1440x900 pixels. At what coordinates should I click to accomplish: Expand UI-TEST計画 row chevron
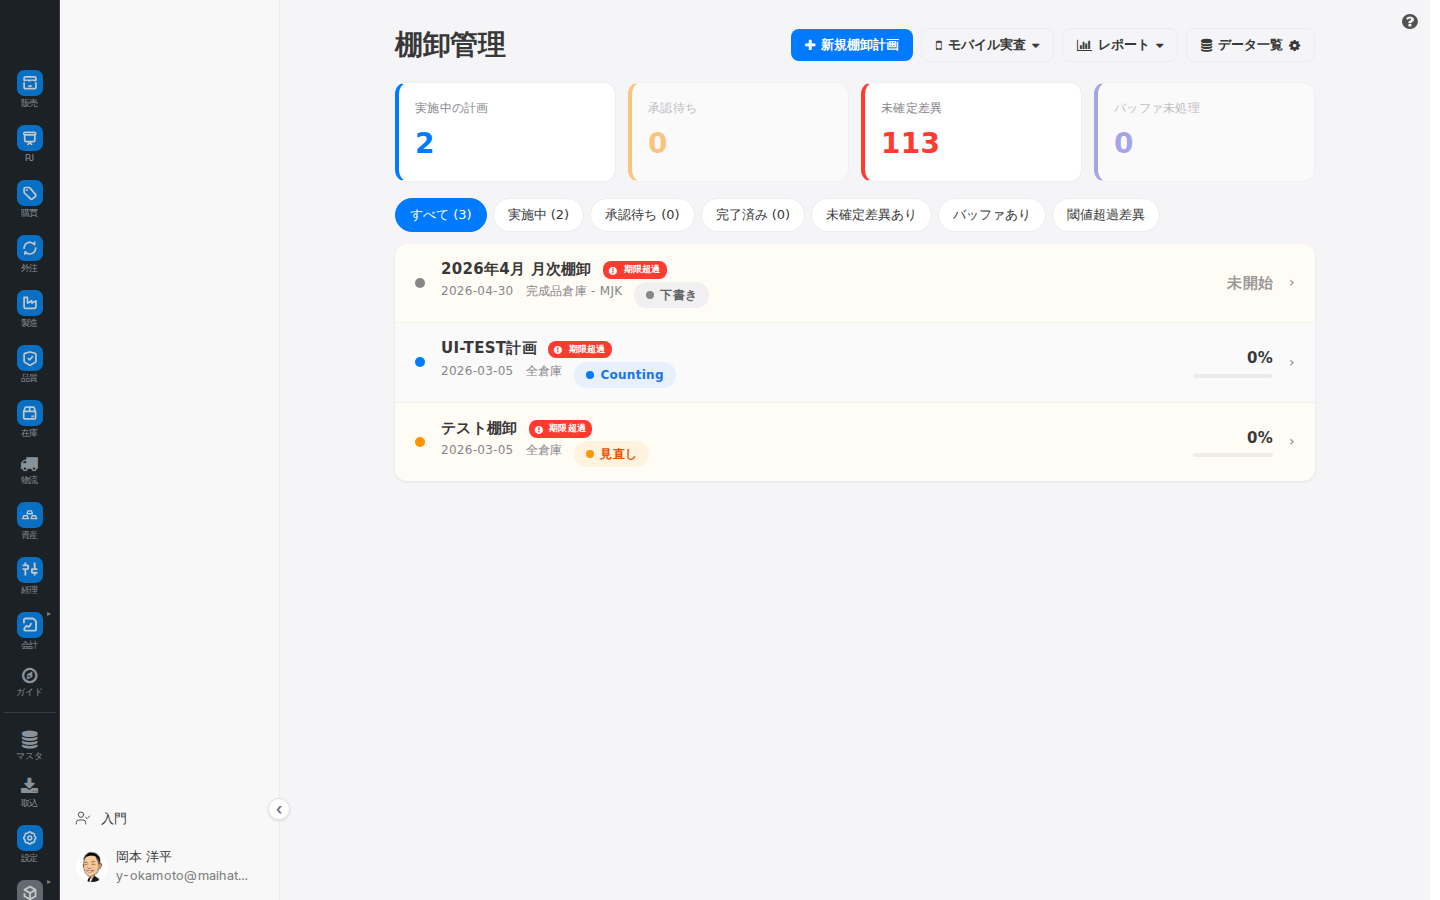tap(1292, 363)
